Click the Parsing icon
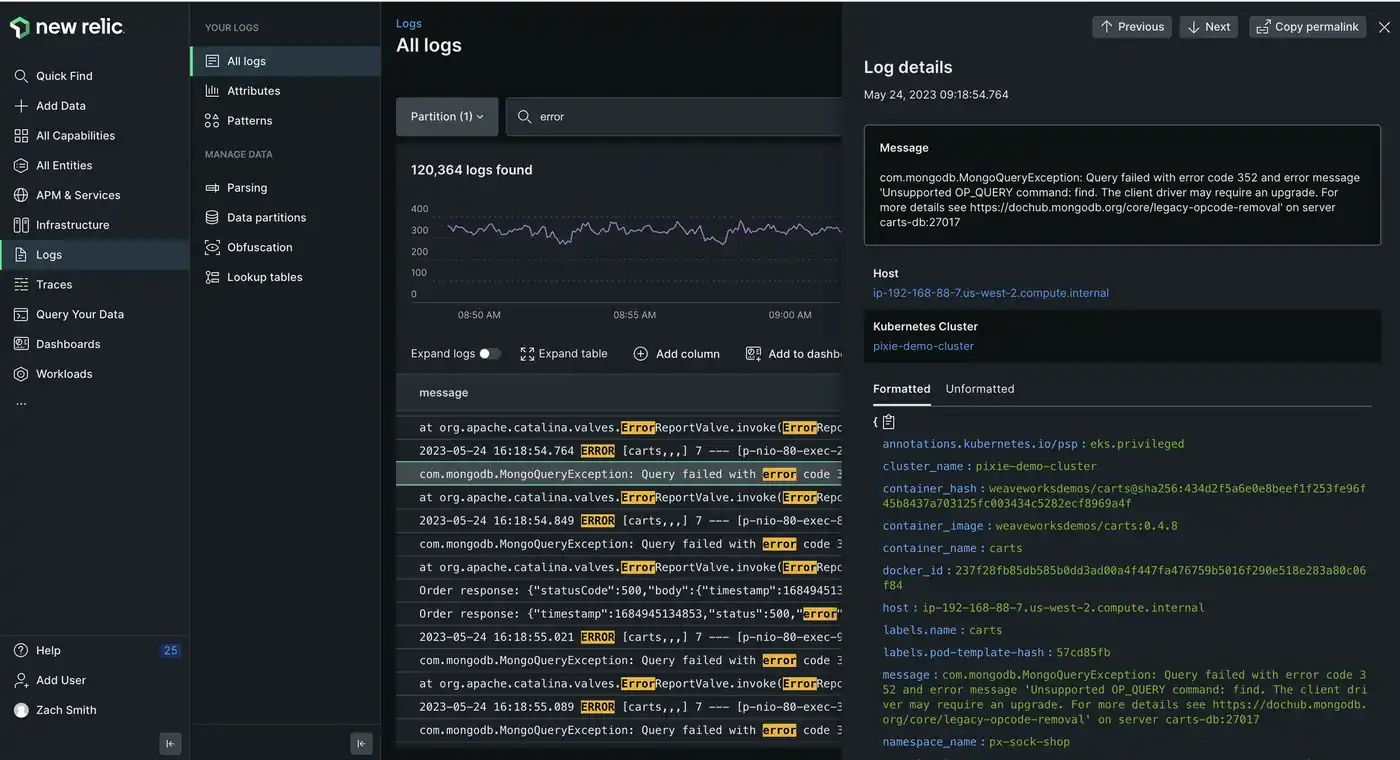Viewport: 1400px width, 760px height. click(212, 188)
